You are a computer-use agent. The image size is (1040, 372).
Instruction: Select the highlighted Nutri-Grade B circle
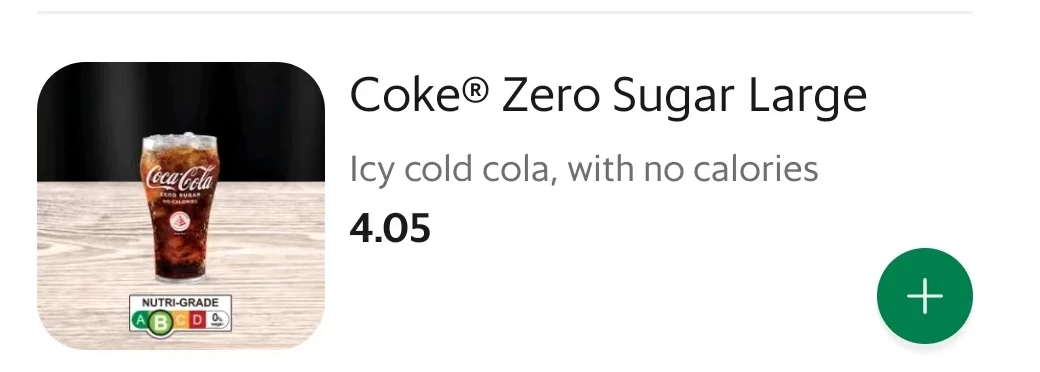click(x=160, y=322)
